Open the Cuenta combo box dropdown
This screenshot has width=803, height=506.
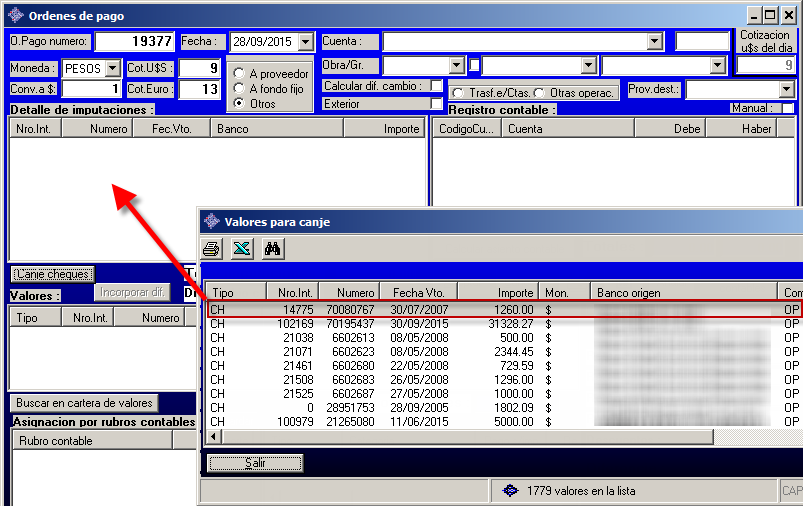(x=655, y=42)
